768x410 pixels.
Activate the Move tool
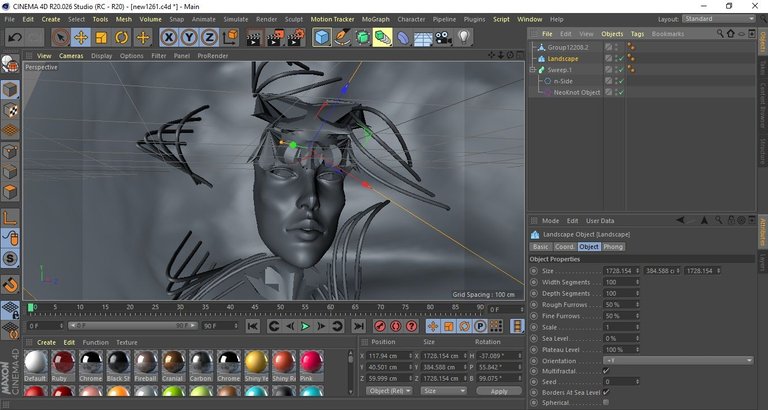(81, 37)
